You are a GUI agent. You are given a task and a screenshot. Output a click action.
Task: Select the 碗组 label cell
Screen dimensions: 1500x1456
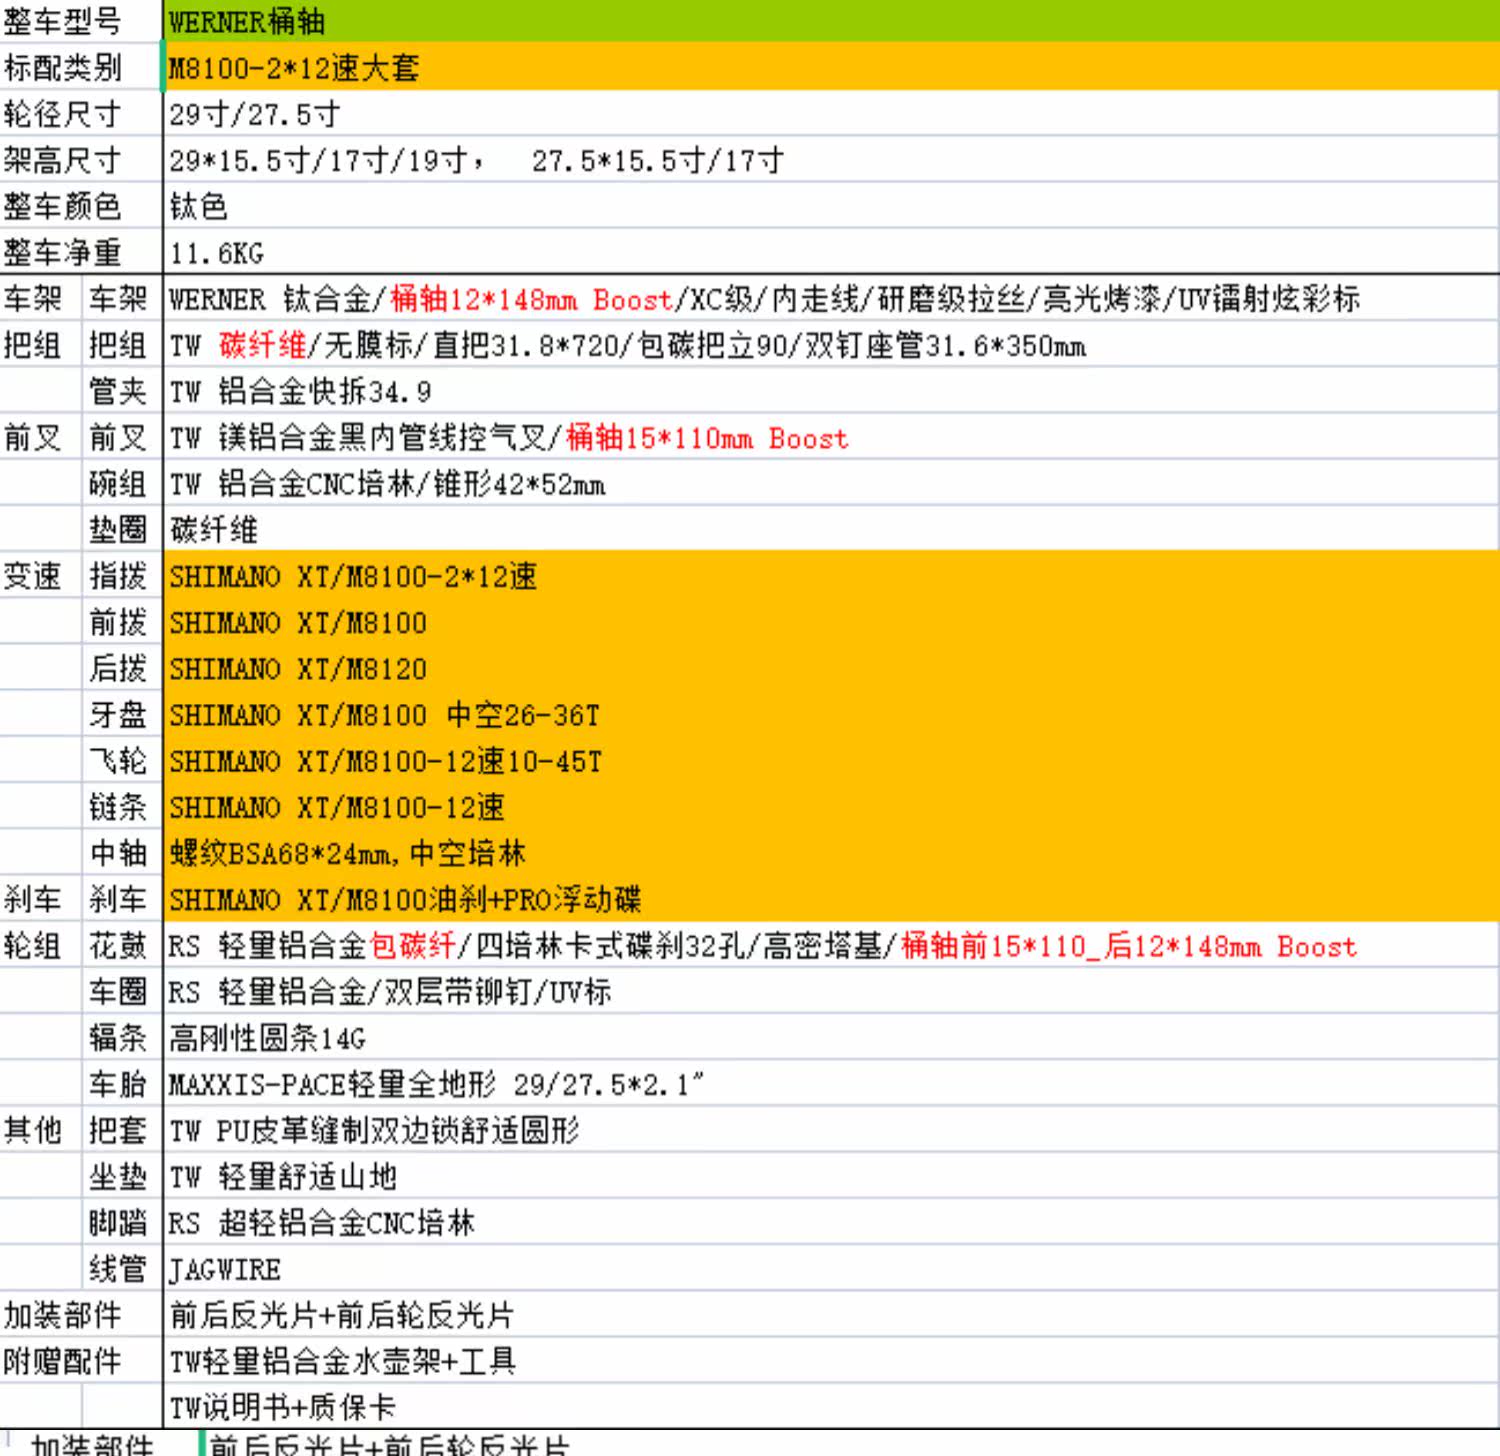tap(121, 483)
